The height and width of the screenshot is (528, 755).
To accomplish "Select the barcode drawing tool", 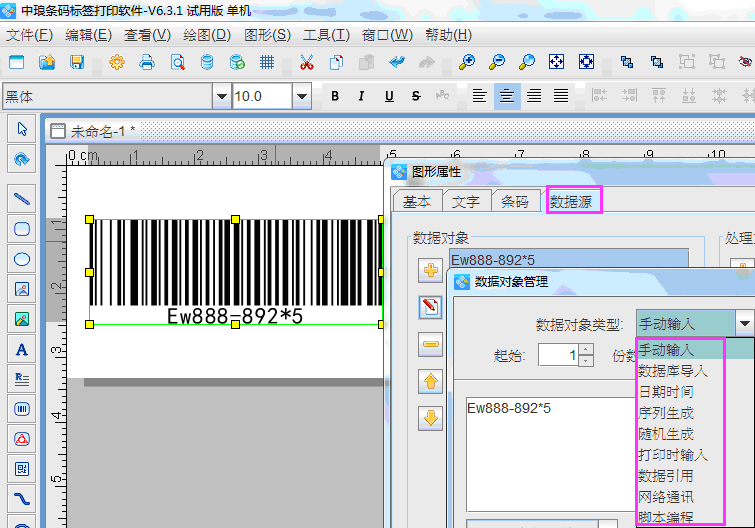I will click(22, 409).
